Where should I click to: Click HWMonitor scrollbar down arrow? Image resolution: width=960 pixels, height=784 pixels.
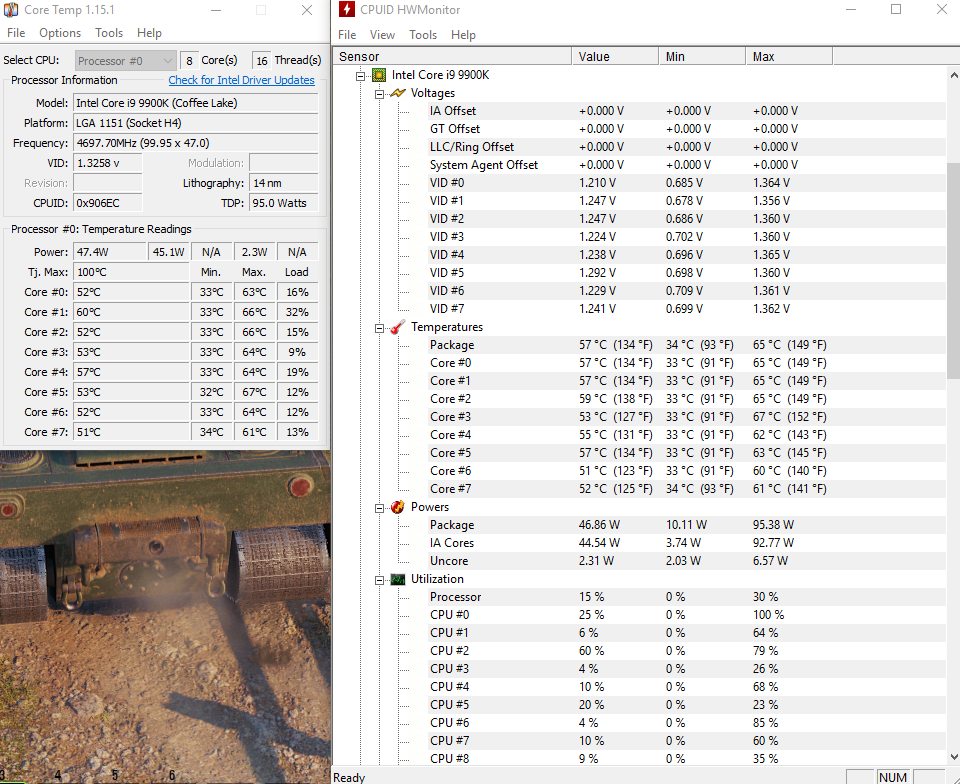953,757
